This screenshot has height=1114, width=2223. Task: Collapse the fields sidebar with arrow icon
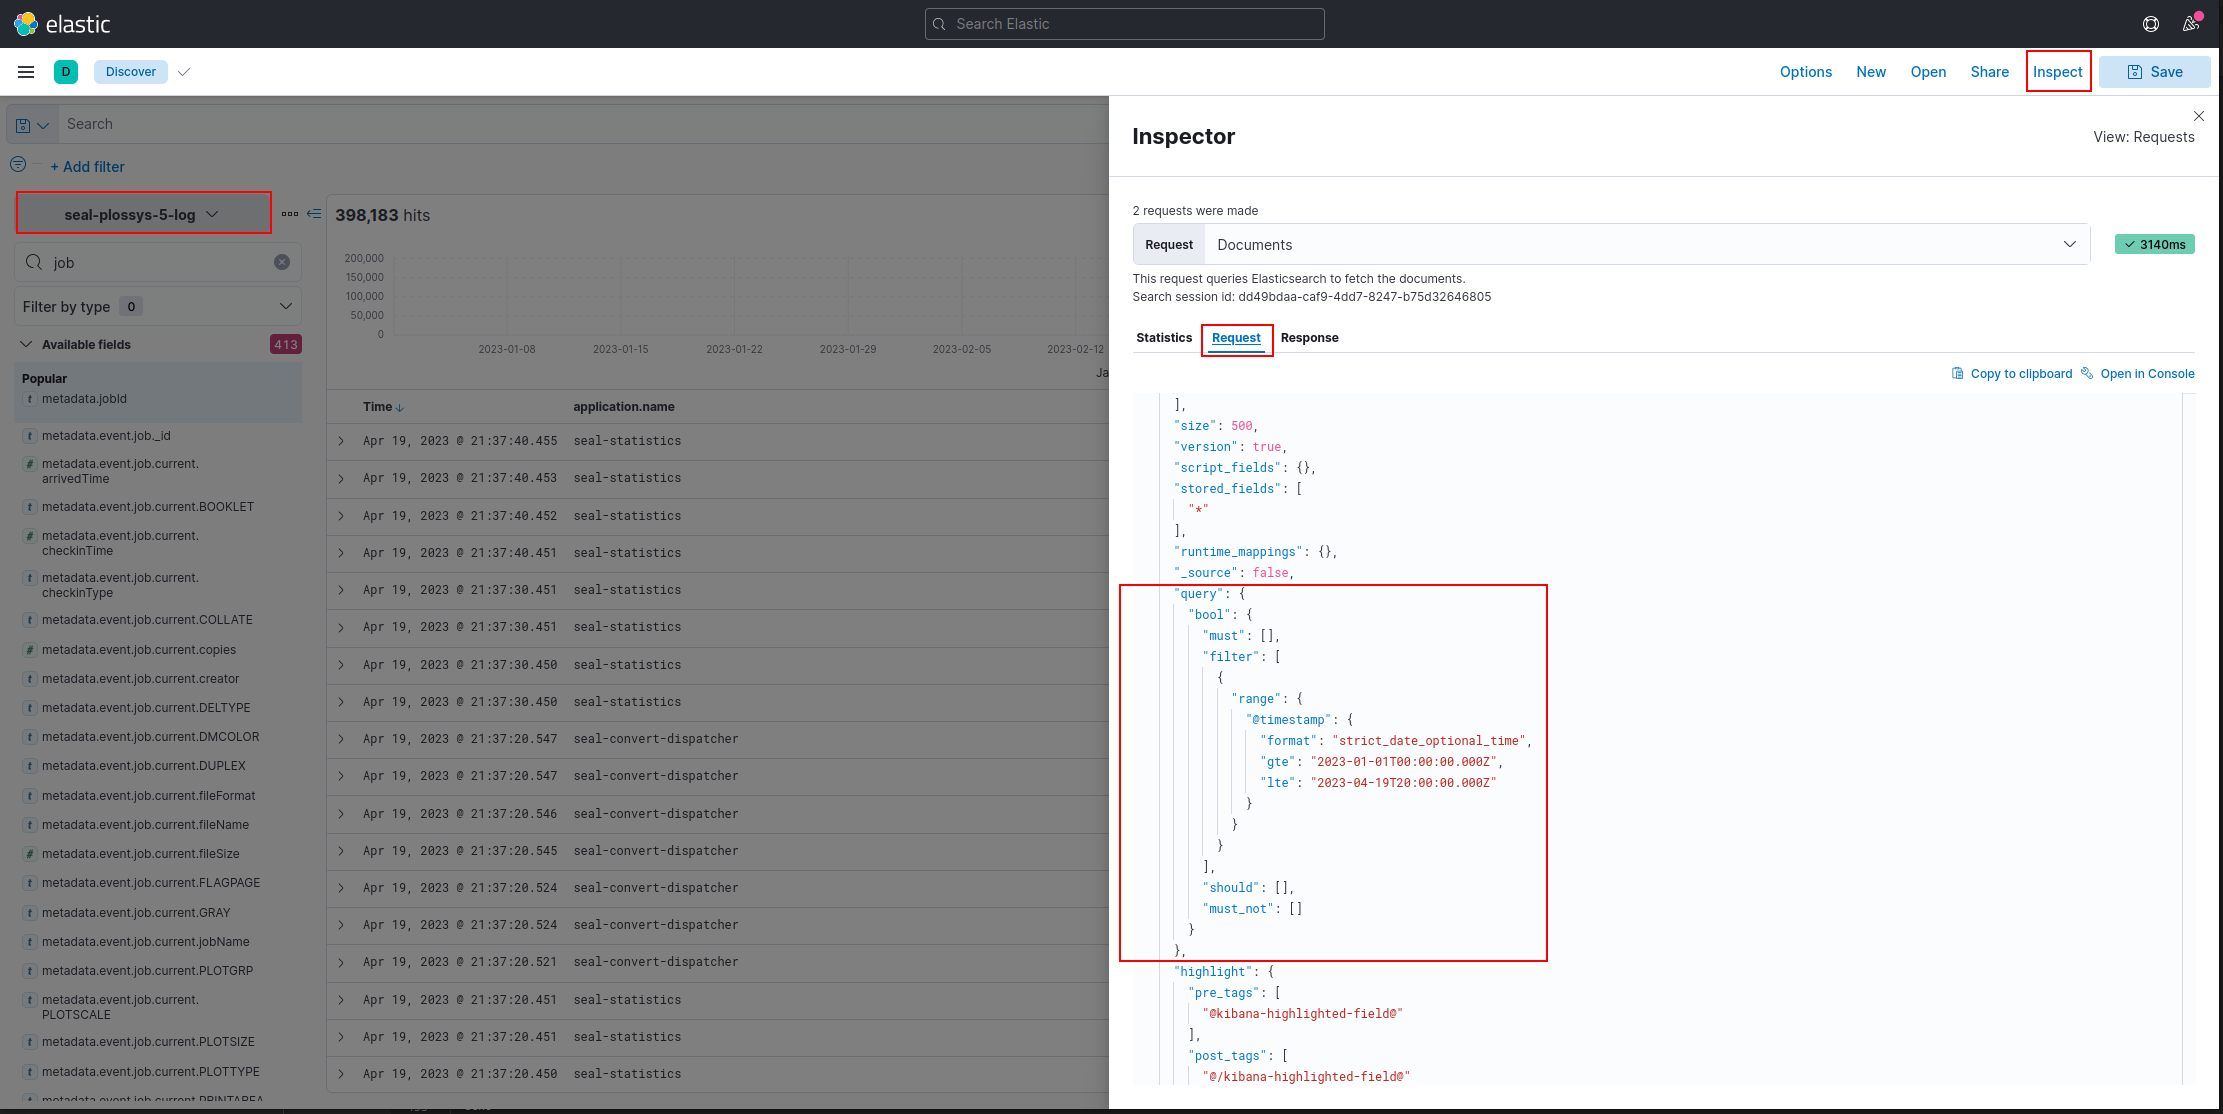coord(314,213)
